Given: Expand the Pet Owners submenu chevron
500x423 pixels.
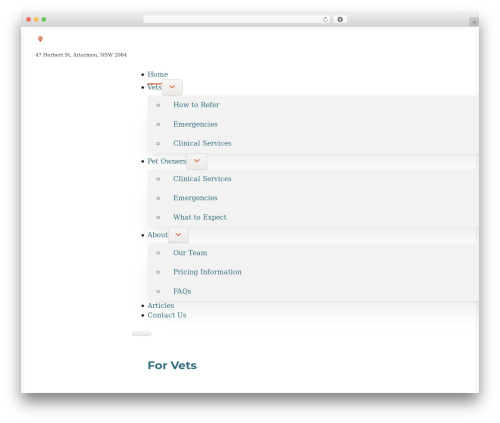Looking at the screenshot, I should pyautogui.click(x=197, y=161).
